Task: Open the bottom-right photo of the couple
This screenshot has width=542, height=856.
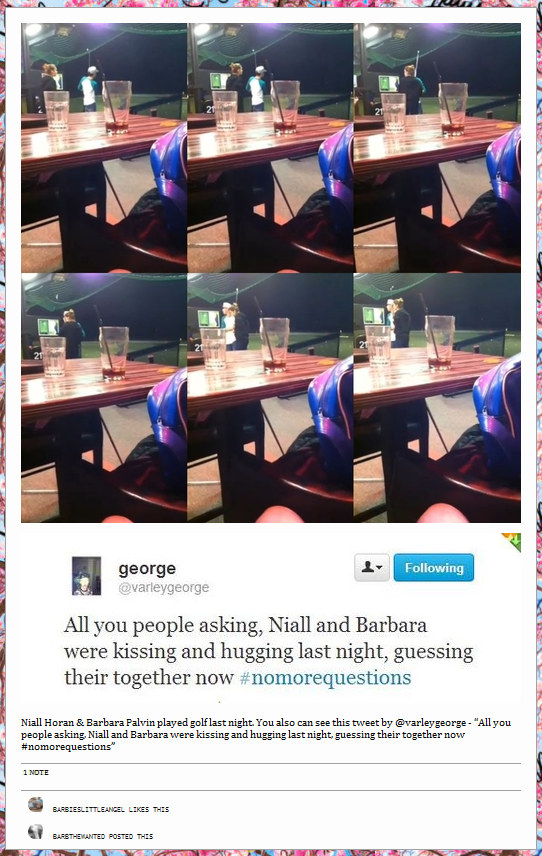Action: tap(437, 398)
